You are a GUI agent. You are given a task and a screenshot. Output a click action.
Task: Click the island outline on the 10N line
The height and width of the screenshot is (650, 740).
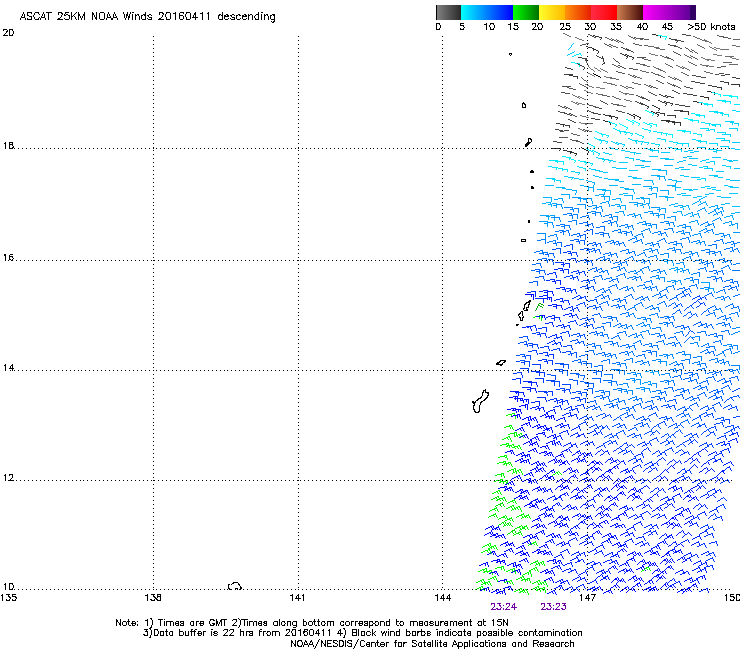click(235, 586)
